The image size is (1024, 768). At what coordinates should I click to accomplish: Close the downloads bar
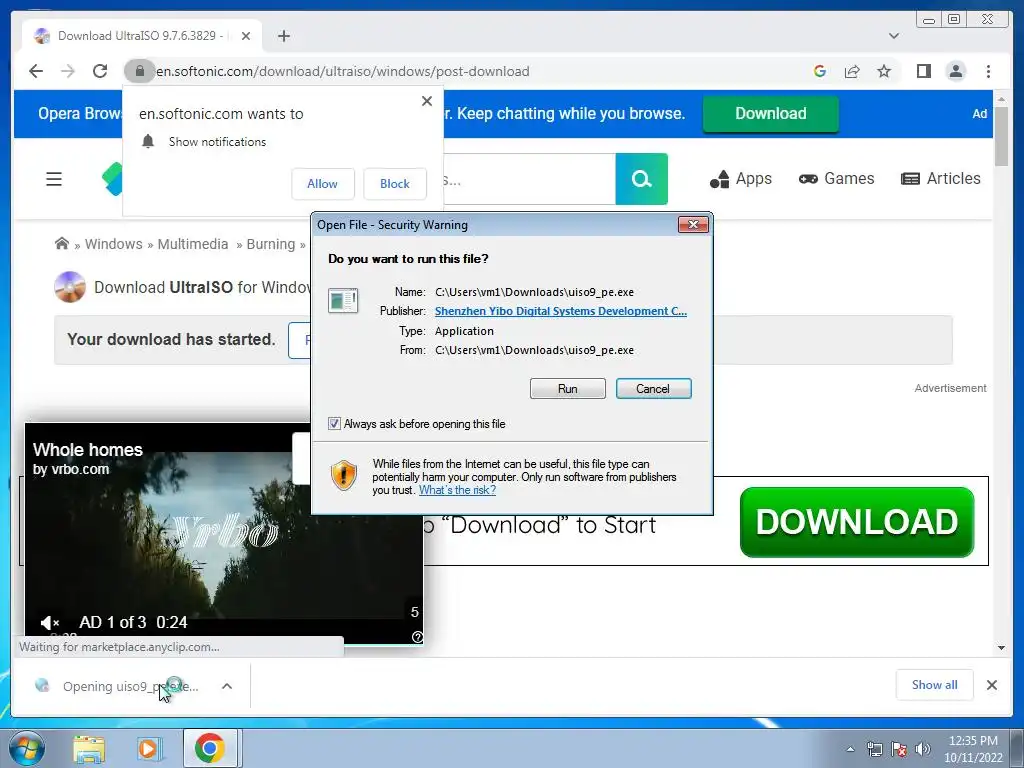tap(991, 685)
